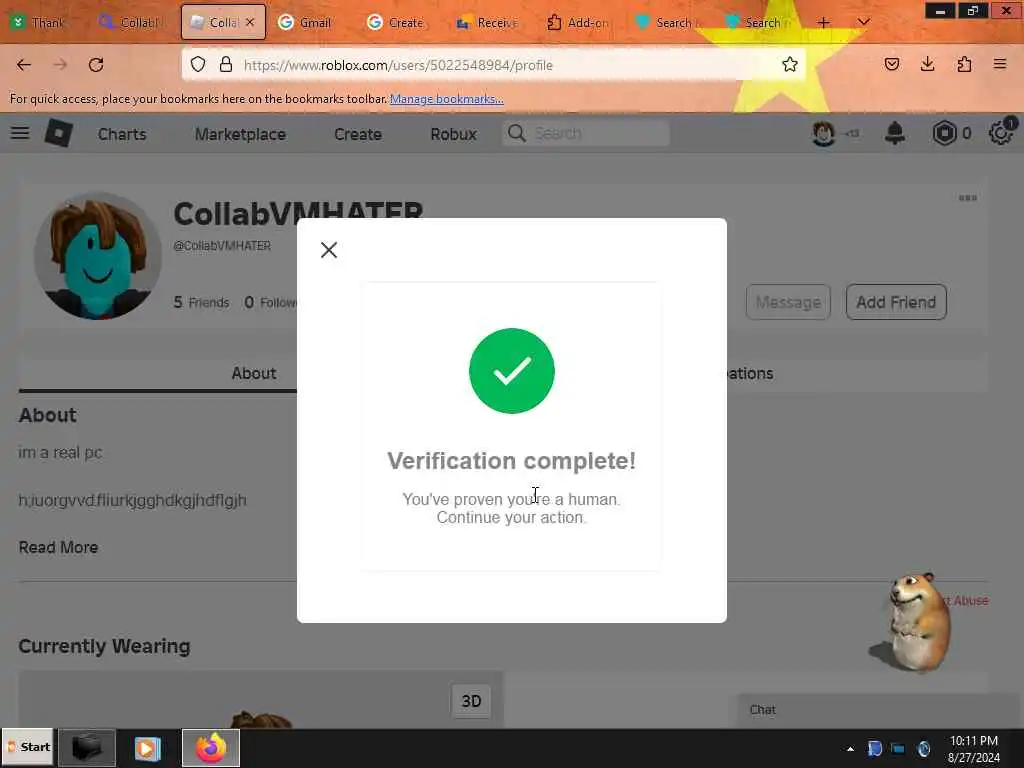
Task: Open the extensions puzzle icon
Action: (964, 64)
